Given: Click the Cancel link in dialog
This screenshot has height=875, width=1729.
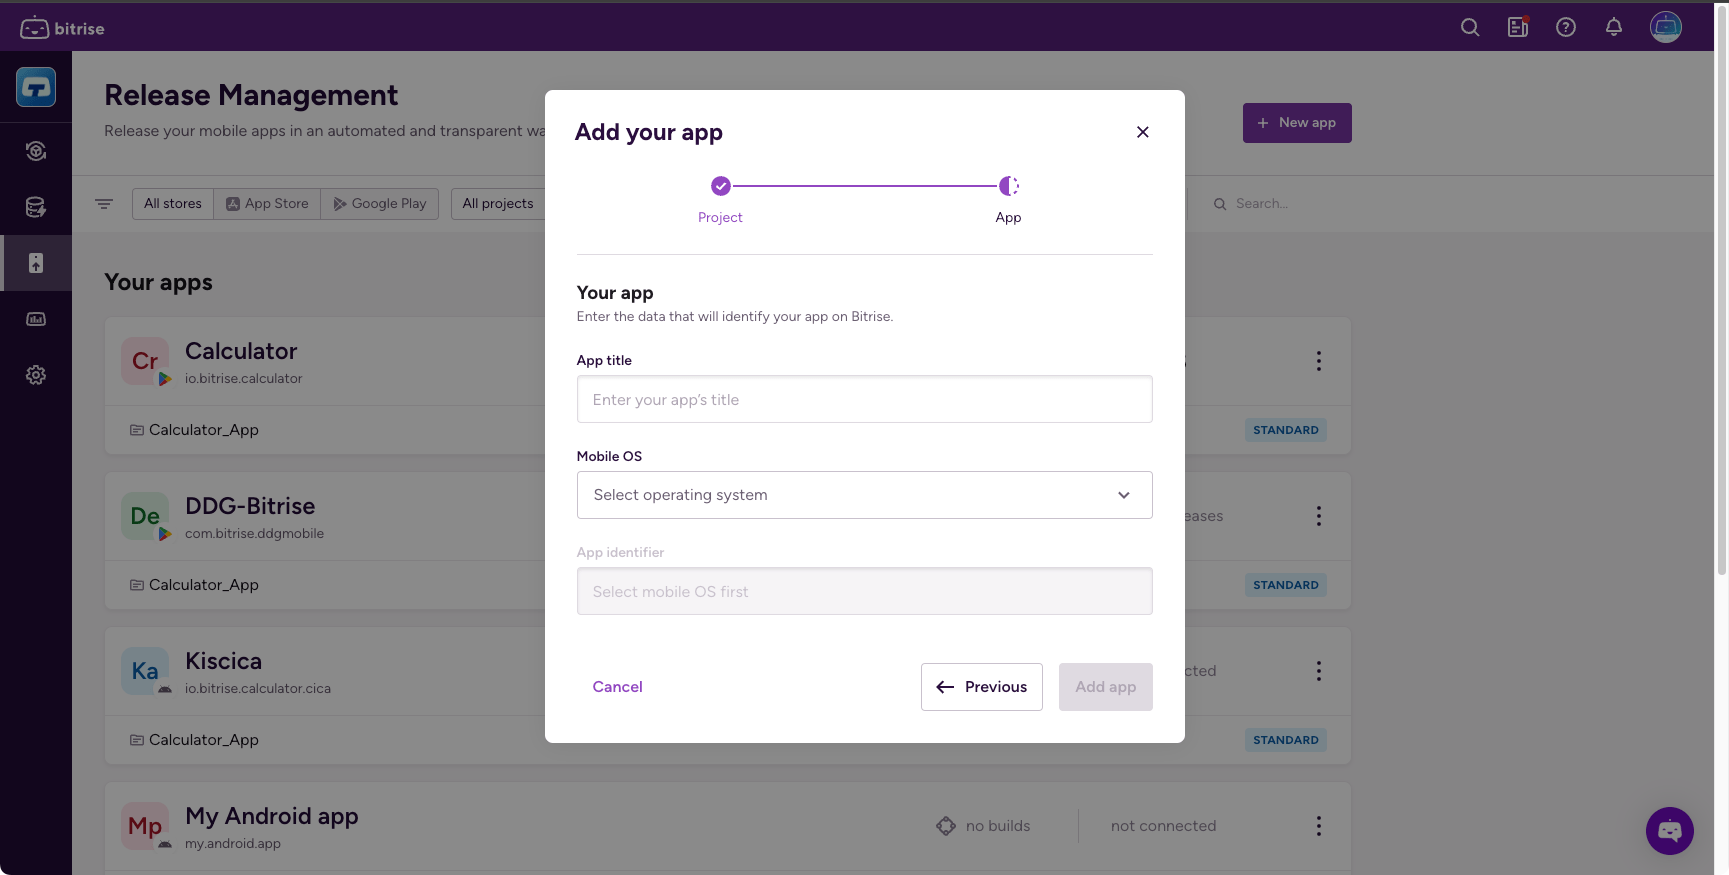Looking at the screenshot, I should 618,687.
